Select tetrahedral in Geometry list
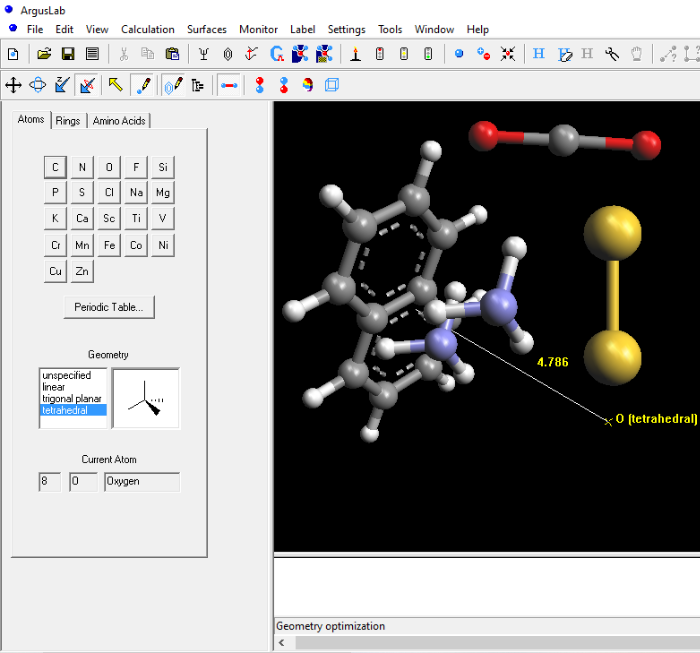This screenshot has height=653, width=700. pos(66,410)
